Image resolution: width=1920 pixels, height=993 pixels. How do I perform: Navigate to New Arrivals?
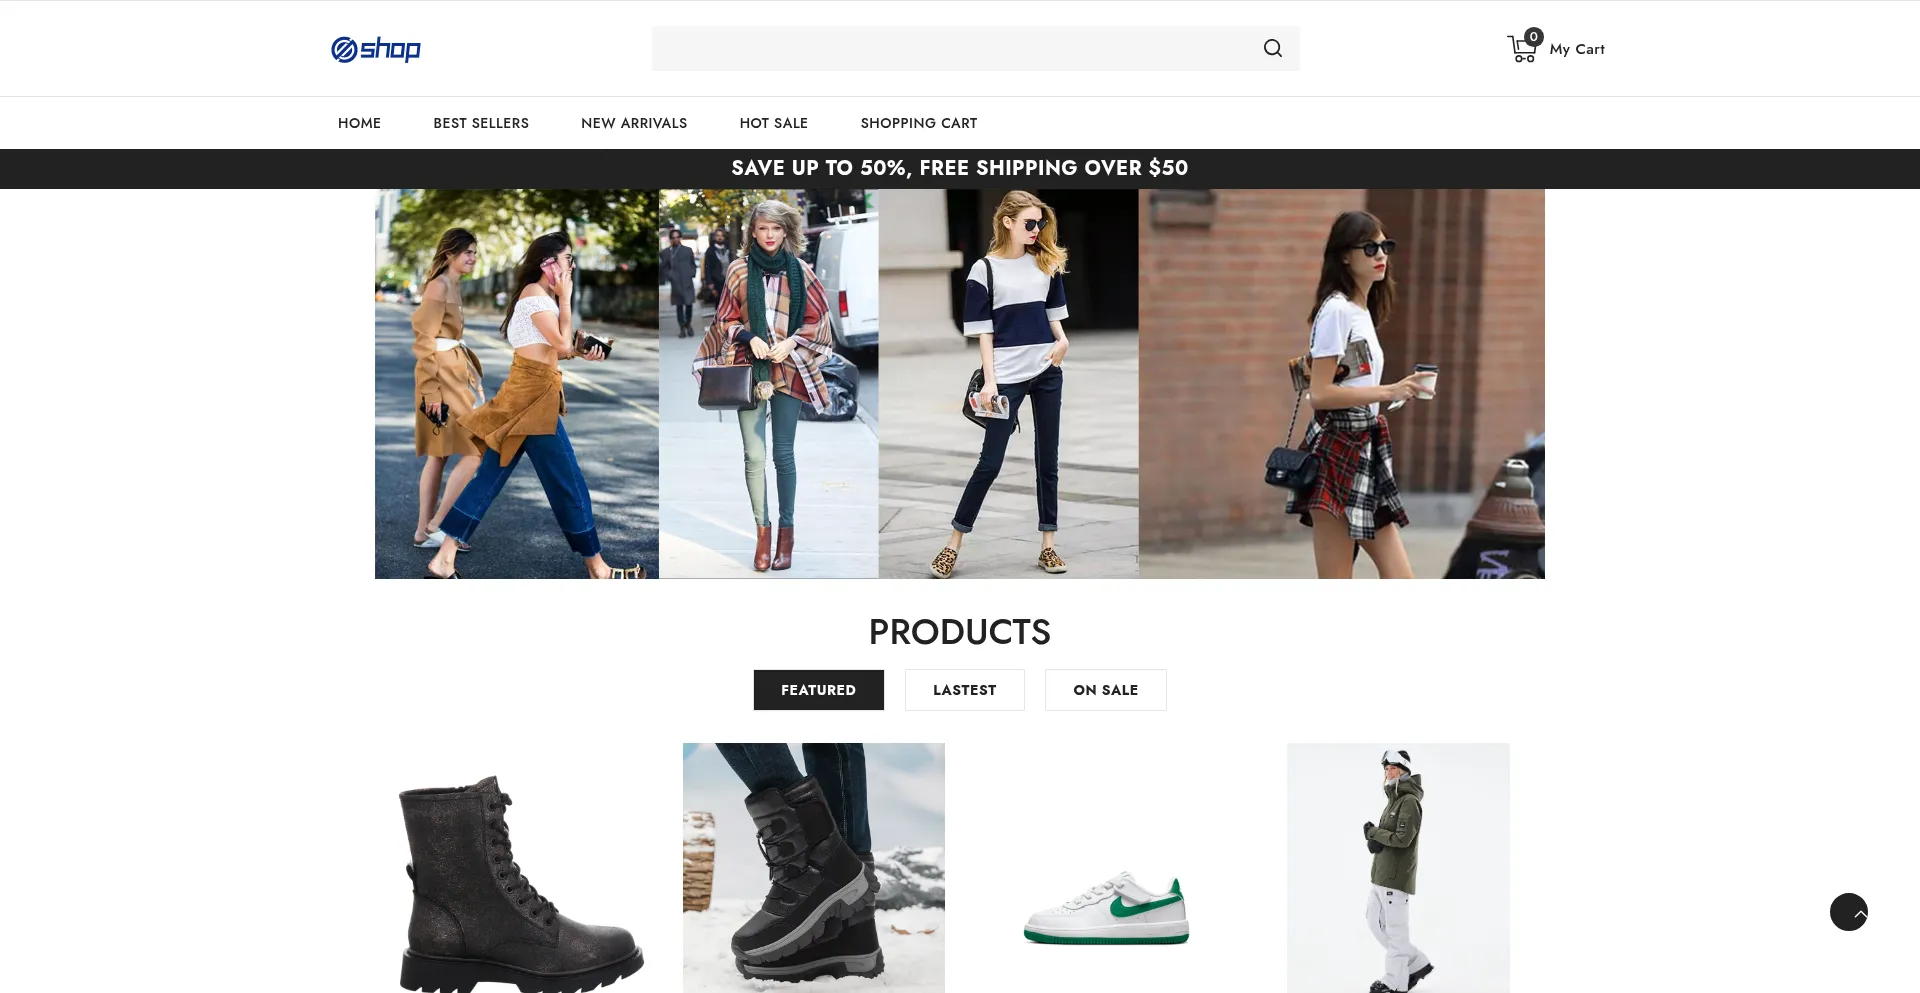634,123
